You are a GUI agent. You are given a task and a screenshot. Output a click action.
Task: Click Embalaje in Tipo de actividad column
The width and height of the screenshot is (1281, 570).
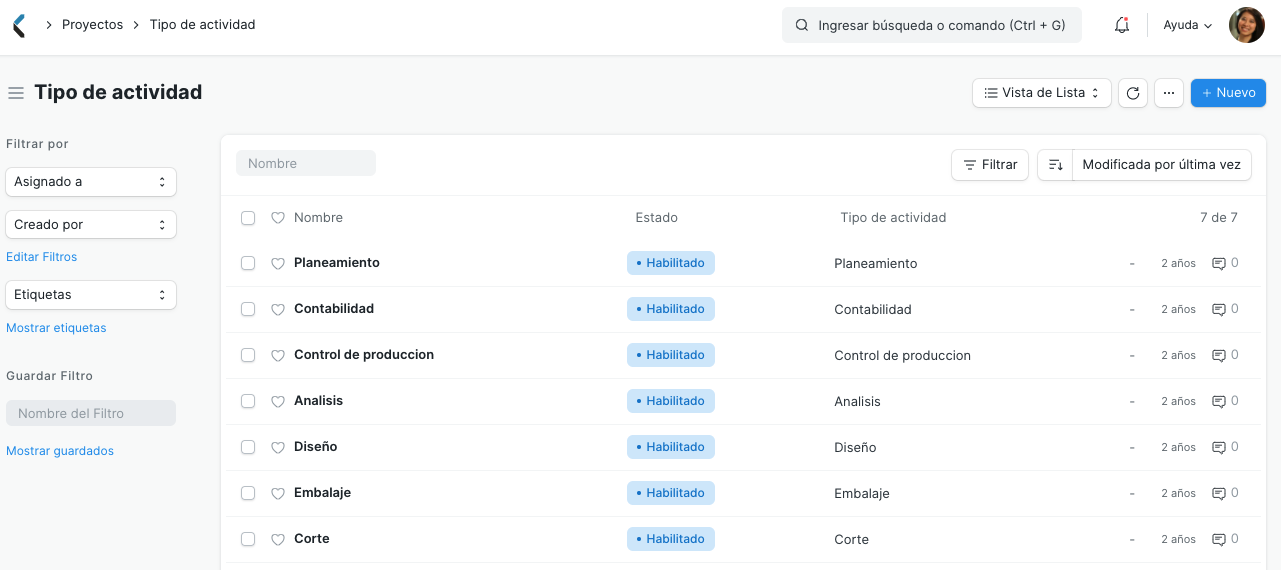pyautogui.click(x=862, y=494)
